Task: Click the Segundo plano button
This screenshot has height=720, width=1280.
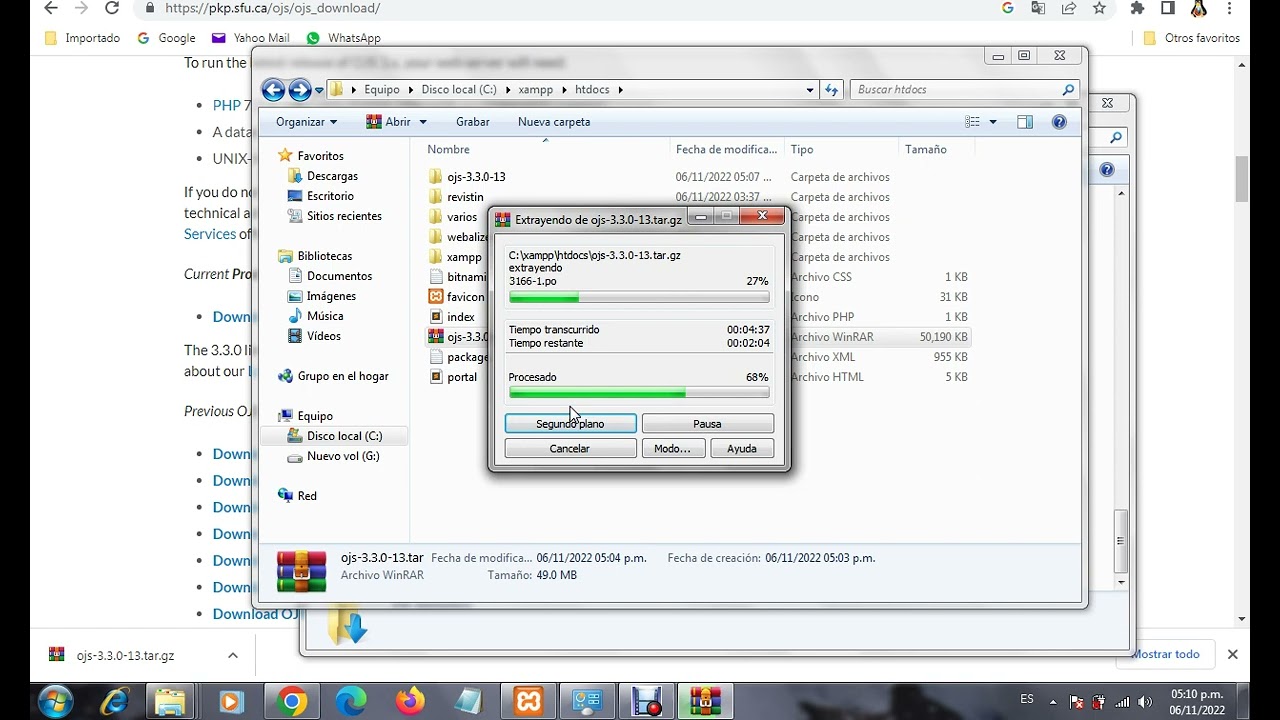Action: tap(570, 424)
